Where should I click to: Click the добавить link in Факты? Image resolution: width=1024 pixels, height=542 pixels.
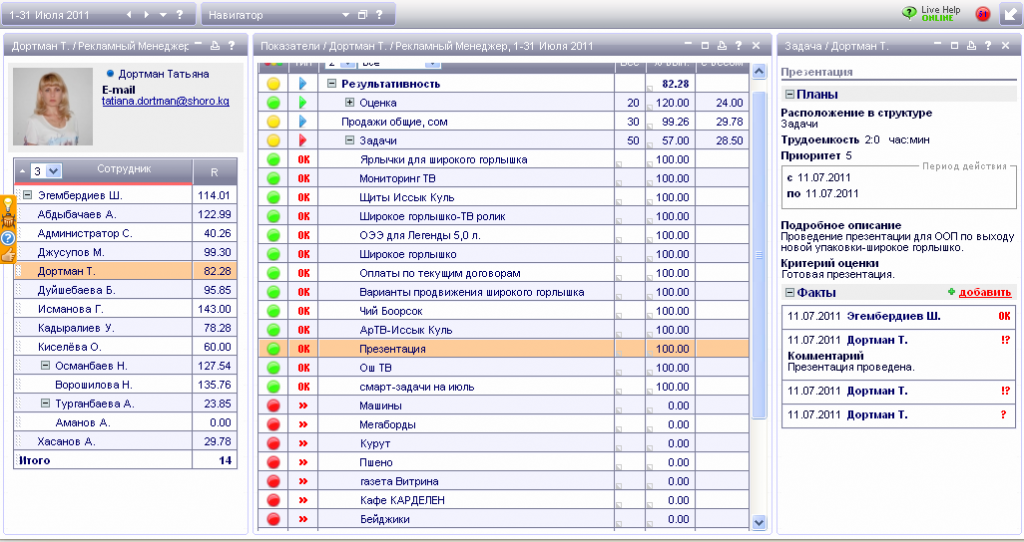985,293
